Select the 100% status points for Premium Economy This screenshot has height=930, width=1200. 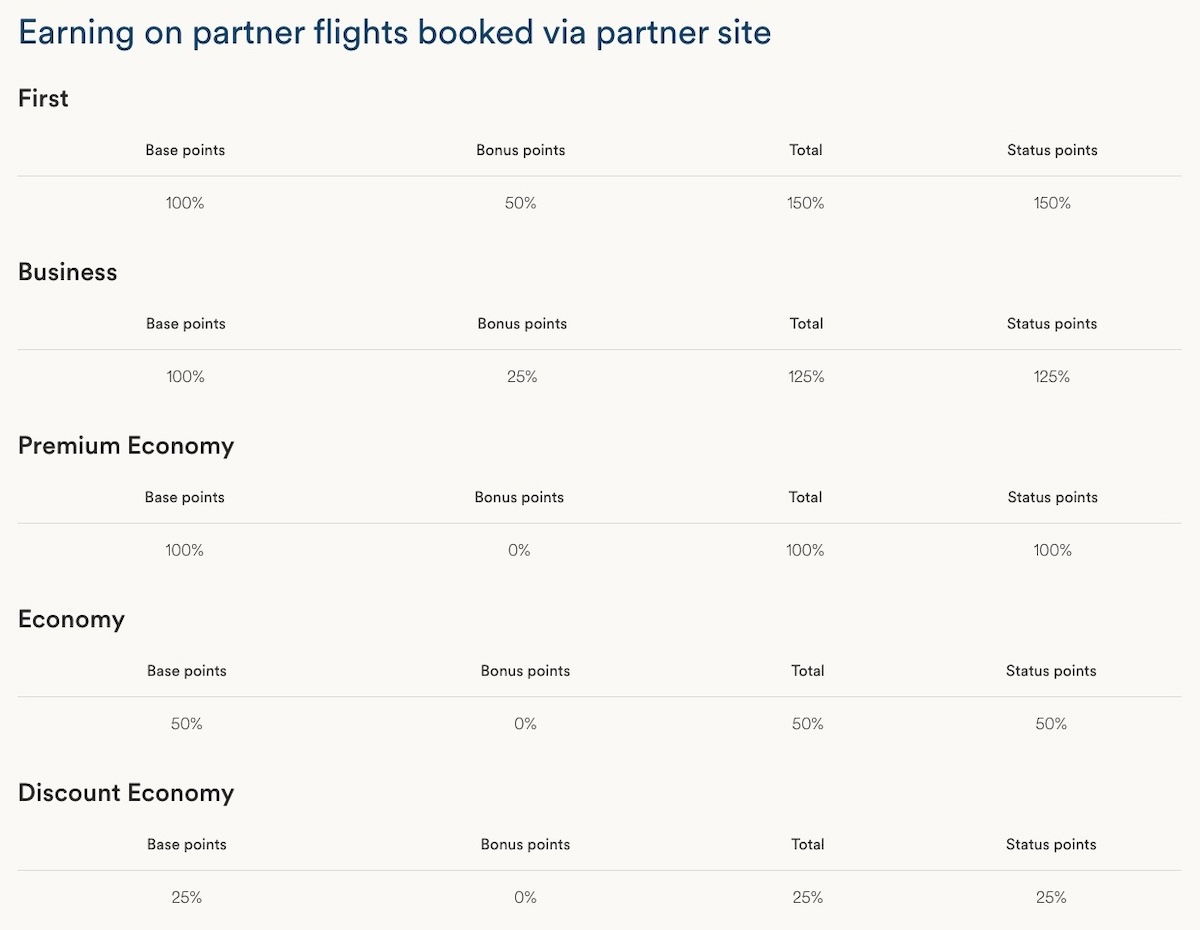point(1052,550)
